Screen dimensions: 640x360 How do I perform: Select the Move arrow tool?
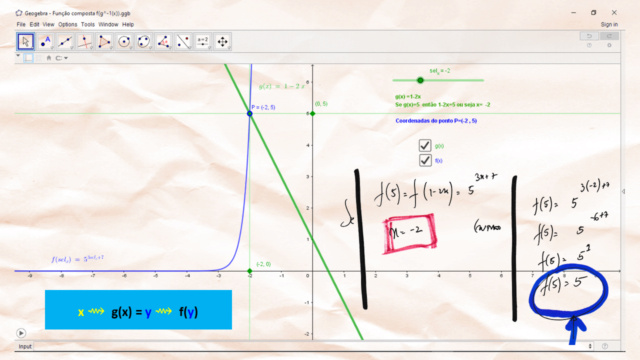point(26,42)
